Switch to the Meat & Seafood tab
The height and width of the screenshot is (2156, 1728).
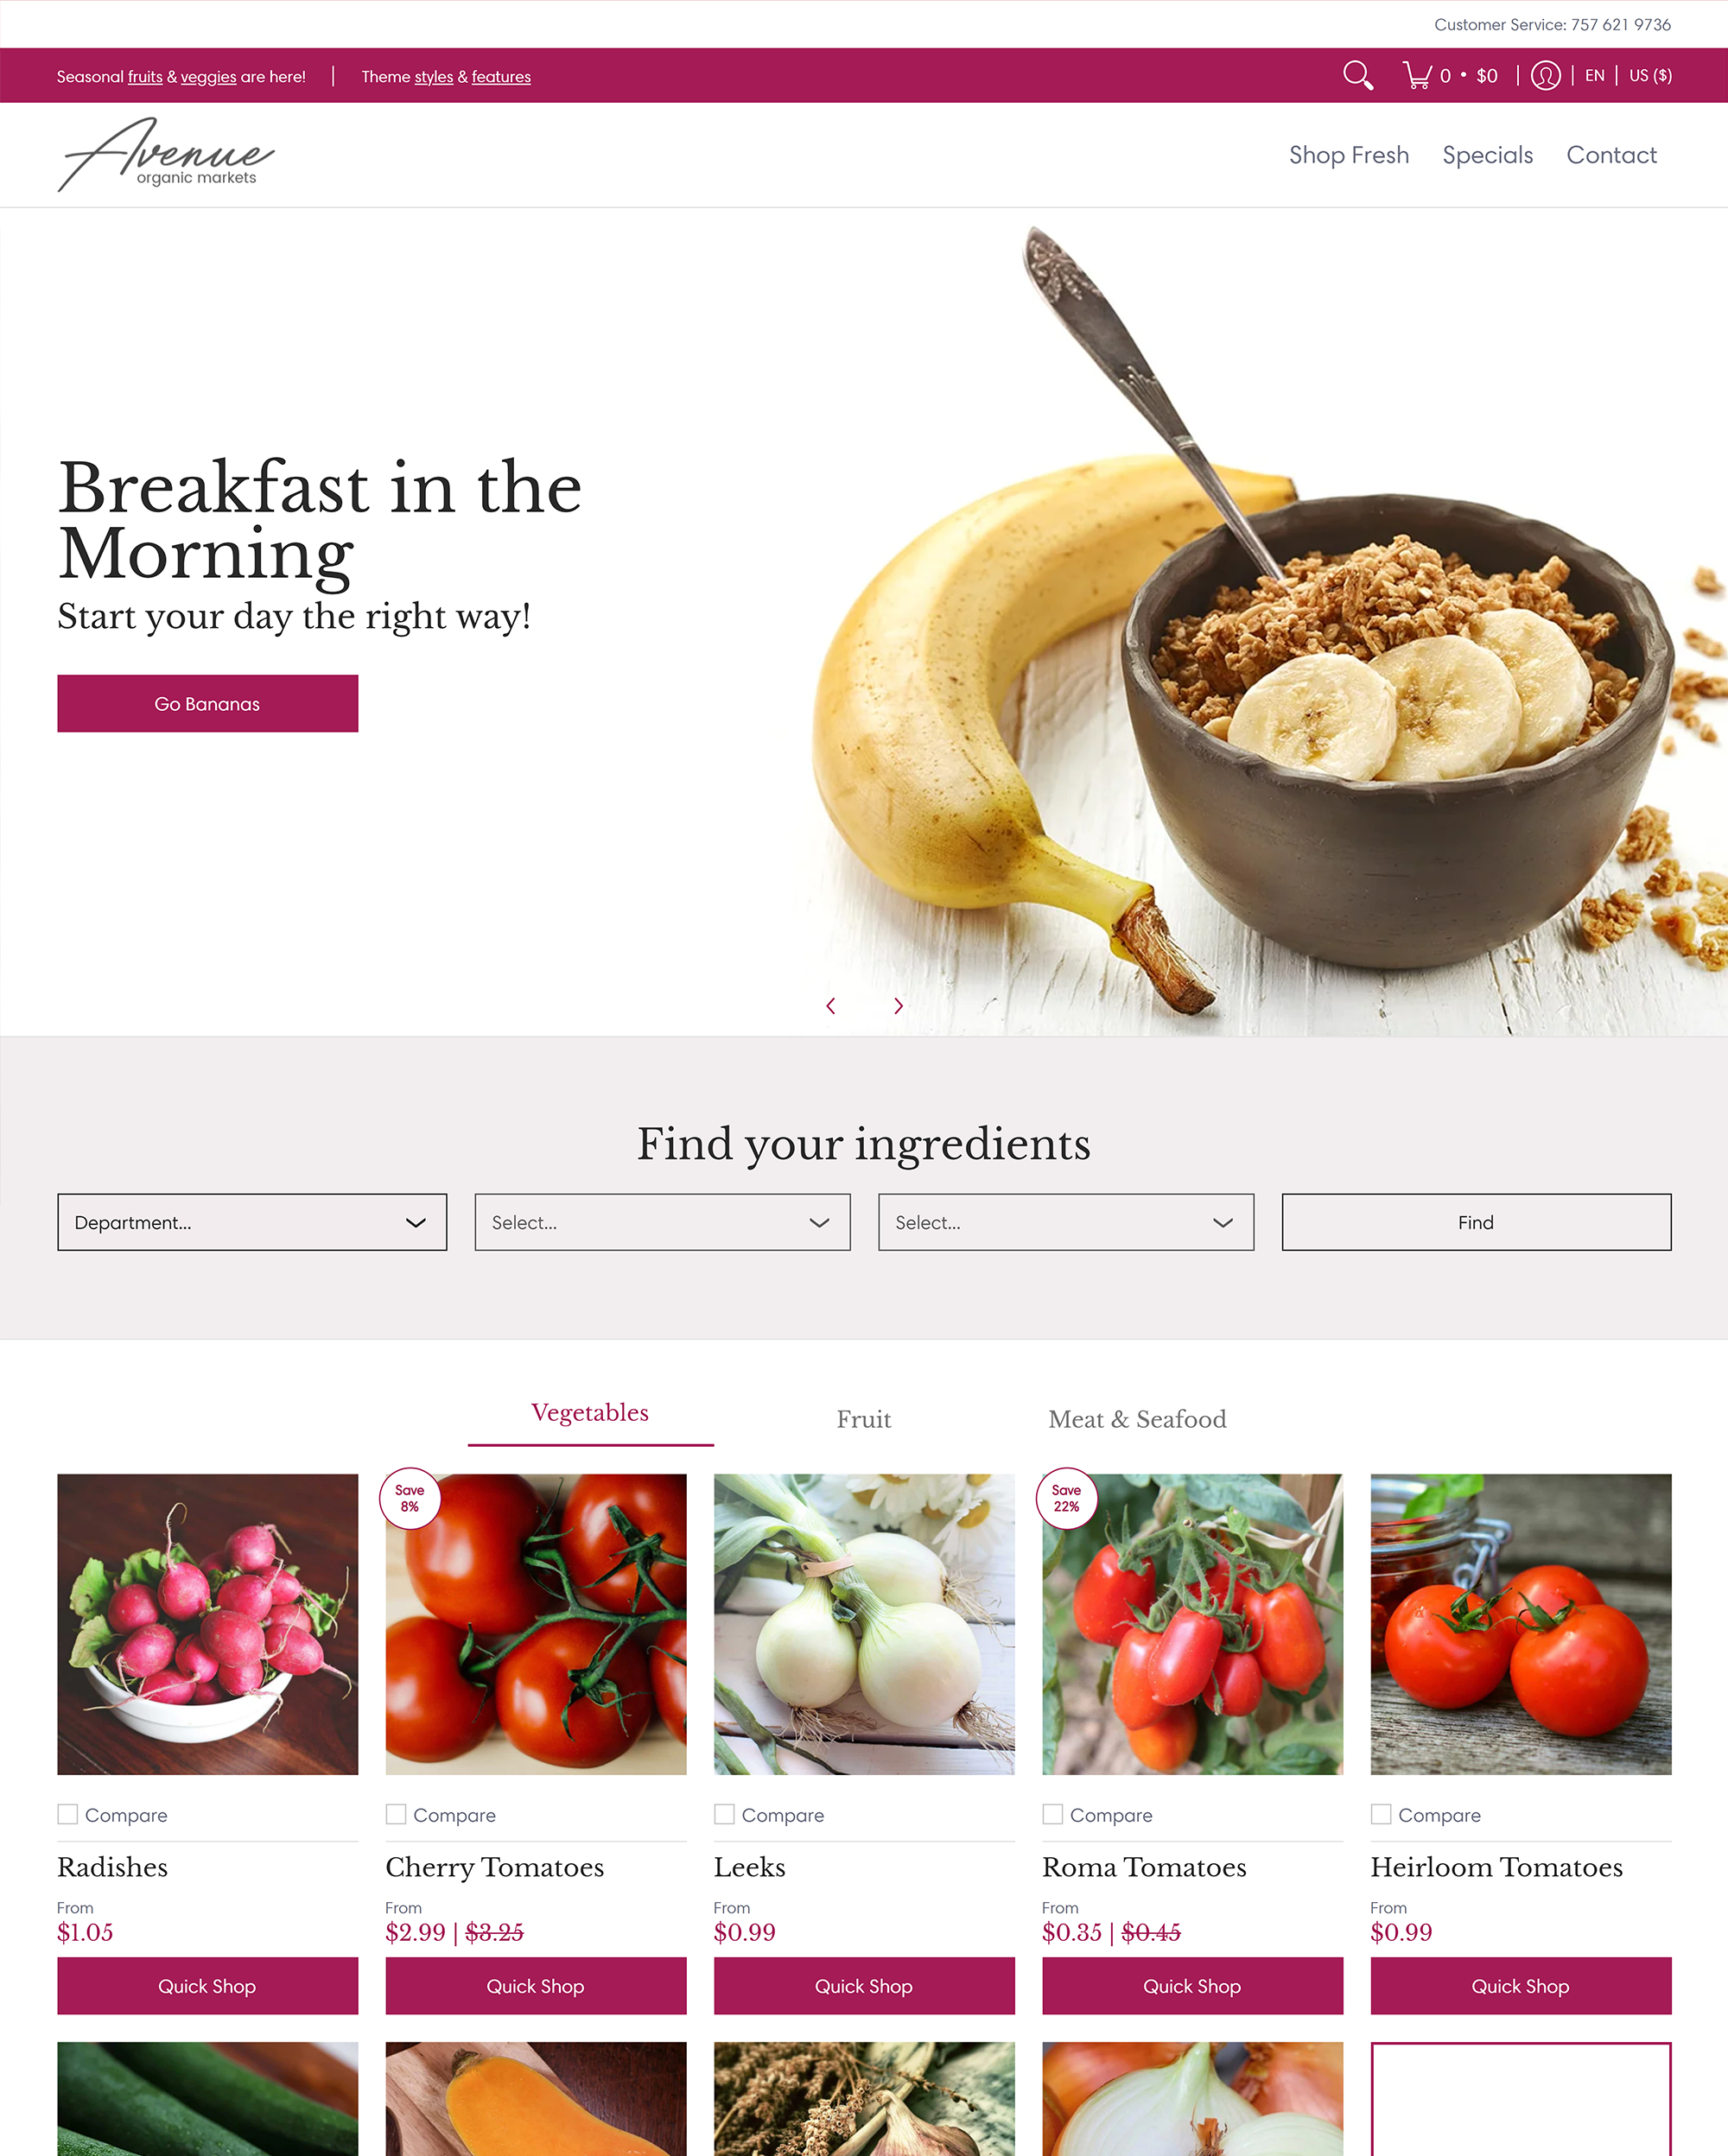tap(1135, 1417)
